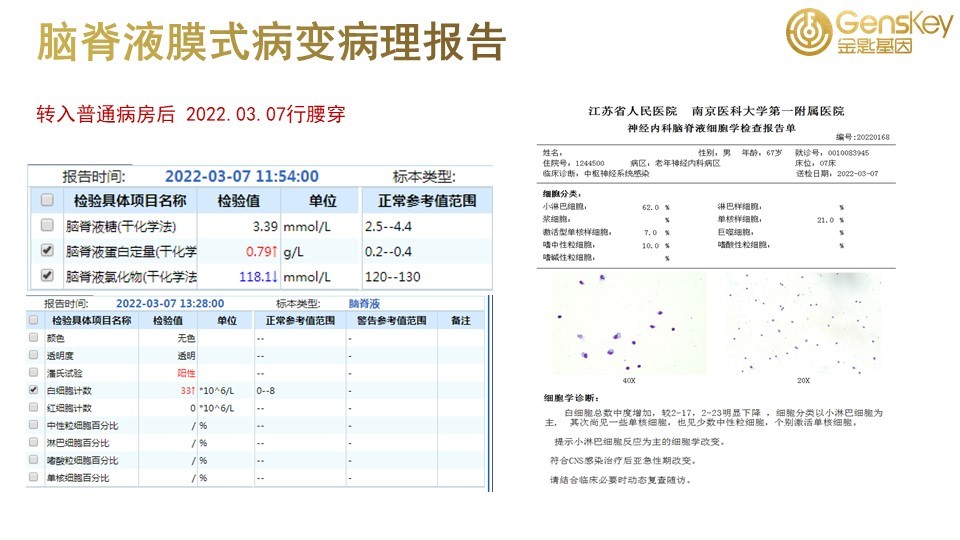Check the 单核细胞百分比 row checkbox
The height and width of the screenshot is (540, 960).
[34, 477]
